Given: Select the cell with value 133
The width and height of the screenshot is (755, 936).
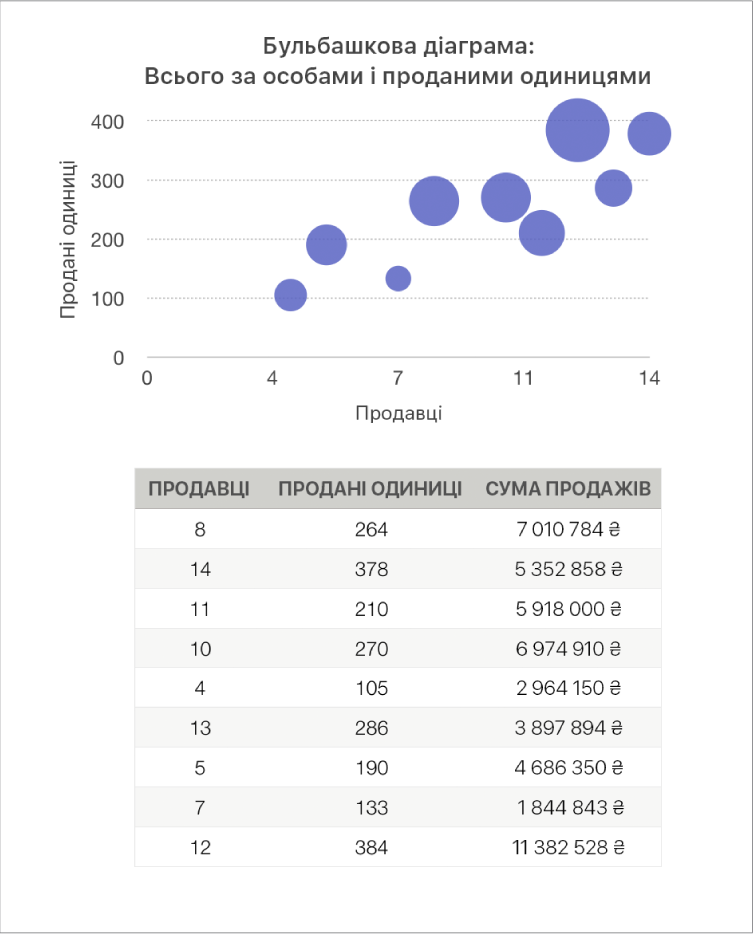Looking at the screenshot, I should [370, 807].
